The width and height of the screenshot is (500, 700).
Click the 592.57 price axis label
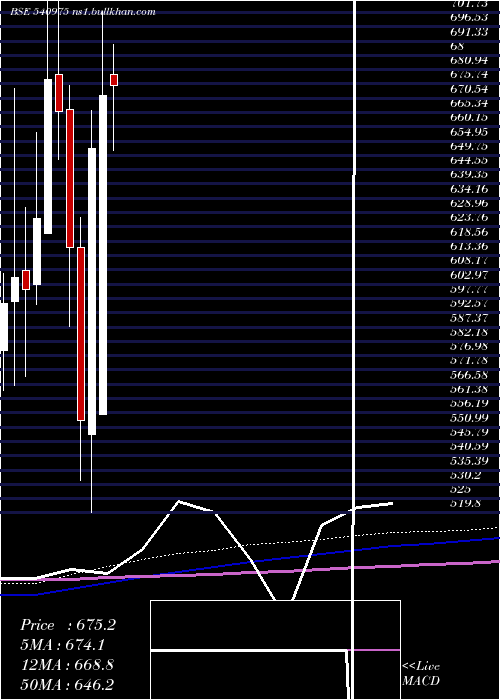point(469,303)
